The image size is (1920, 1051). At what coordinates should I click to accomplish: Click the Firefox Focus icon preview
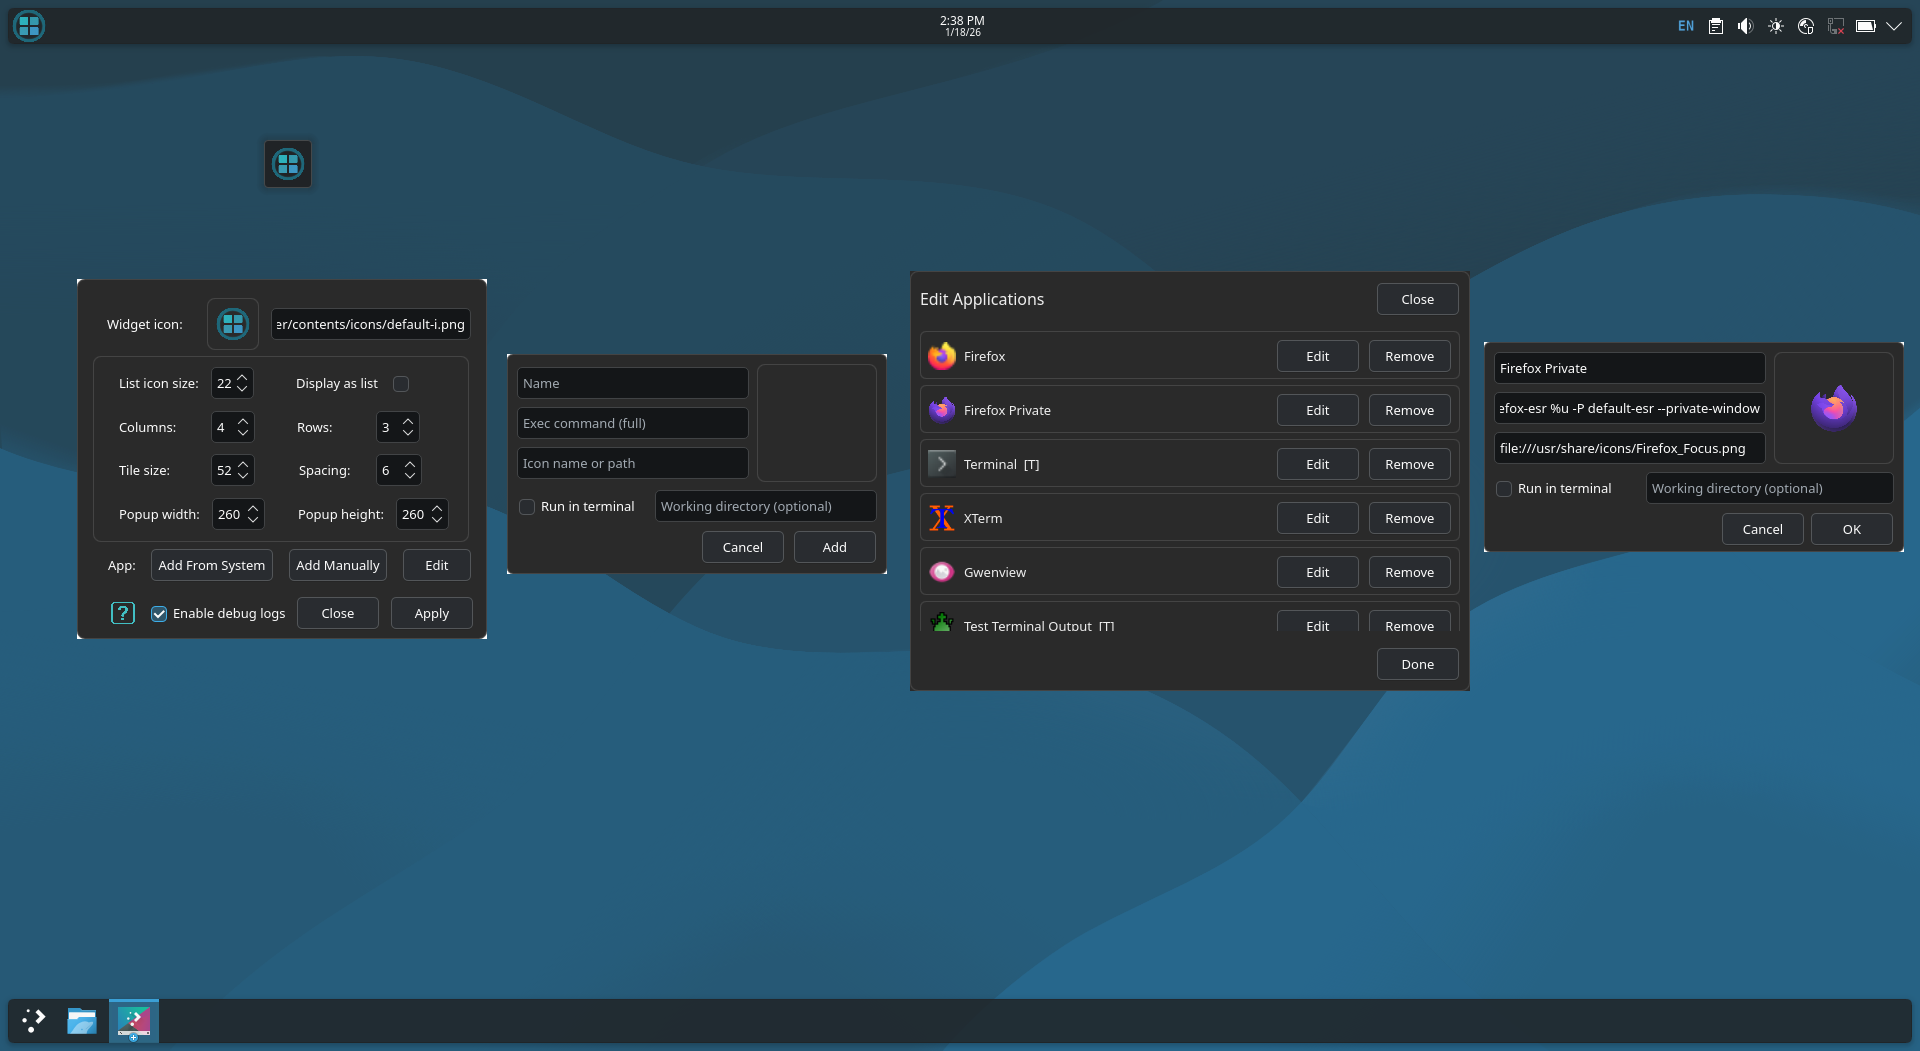(1833, 408)
